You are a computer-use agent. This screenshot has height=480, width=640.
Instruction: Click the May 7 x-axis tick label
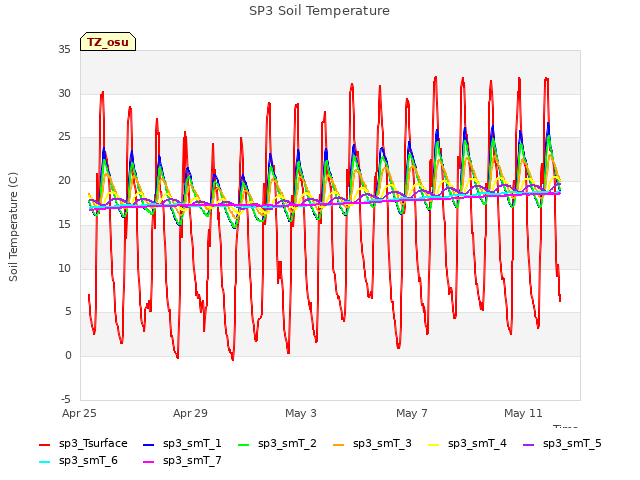click(412, 413)
